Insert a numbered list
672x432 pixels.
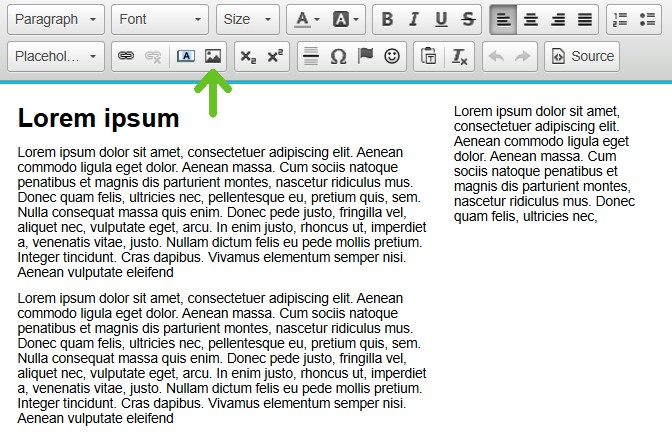click(x=620, y=20)
